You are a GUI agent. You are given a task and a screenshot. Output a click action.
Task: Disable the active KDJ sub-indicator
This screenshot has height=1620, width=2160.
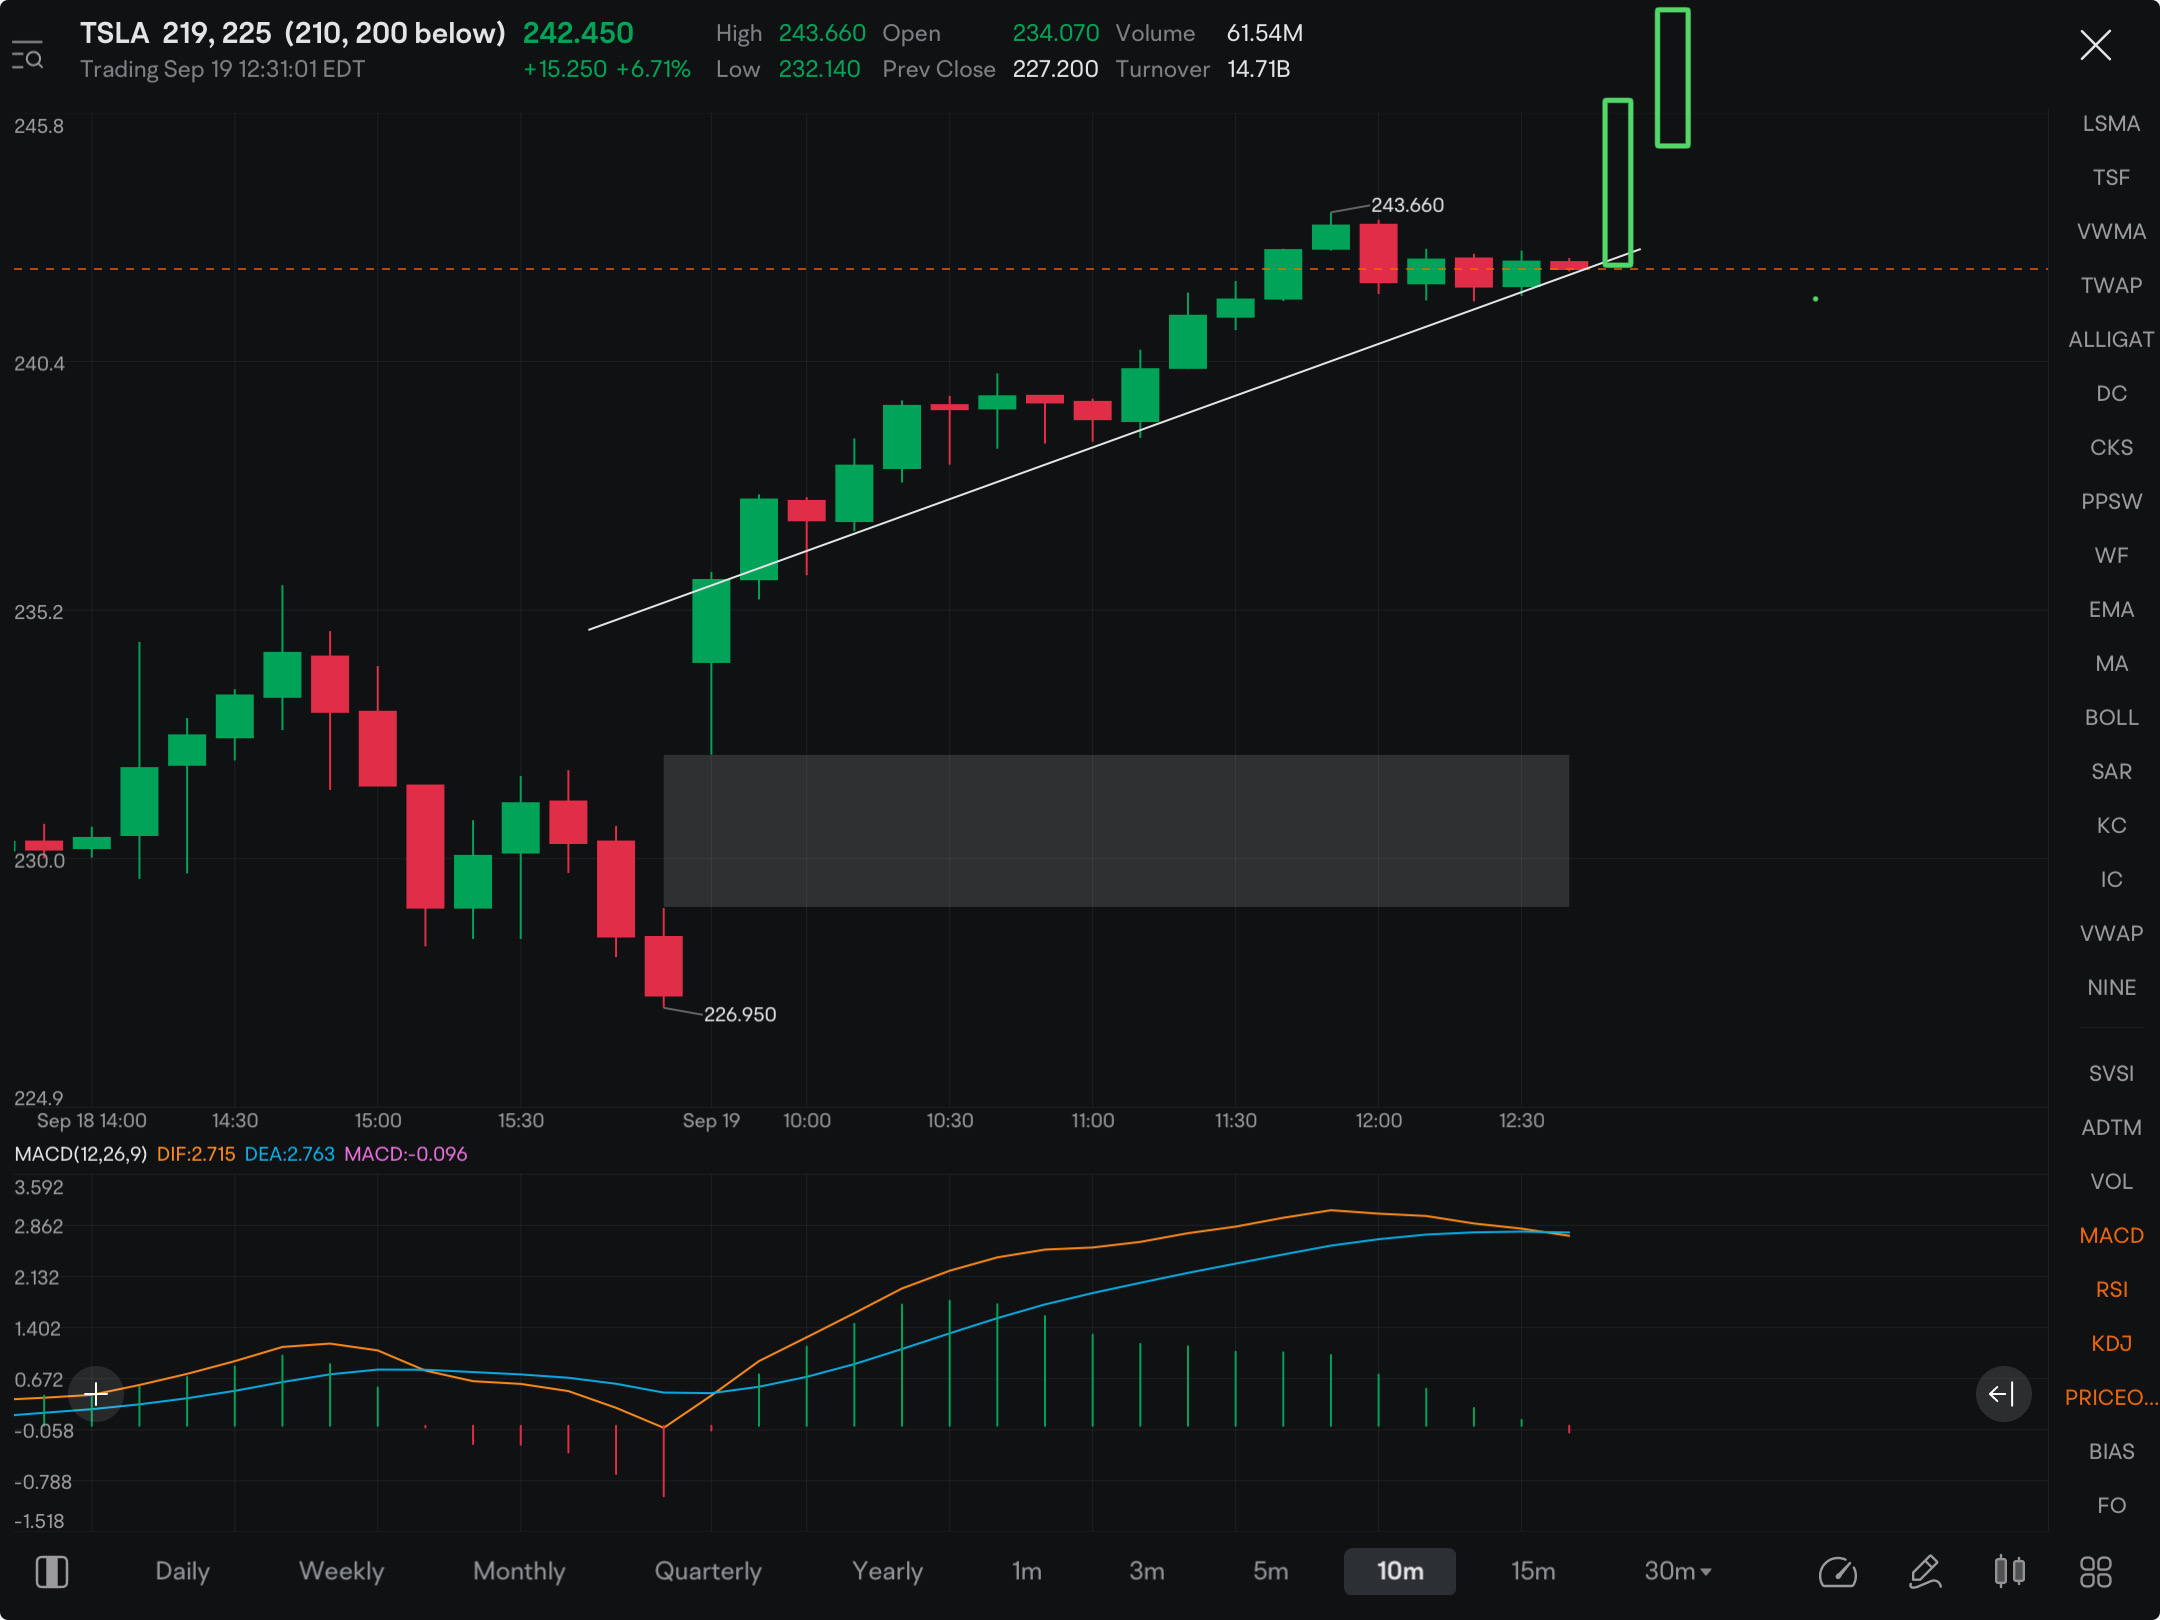(2111, 1344)
